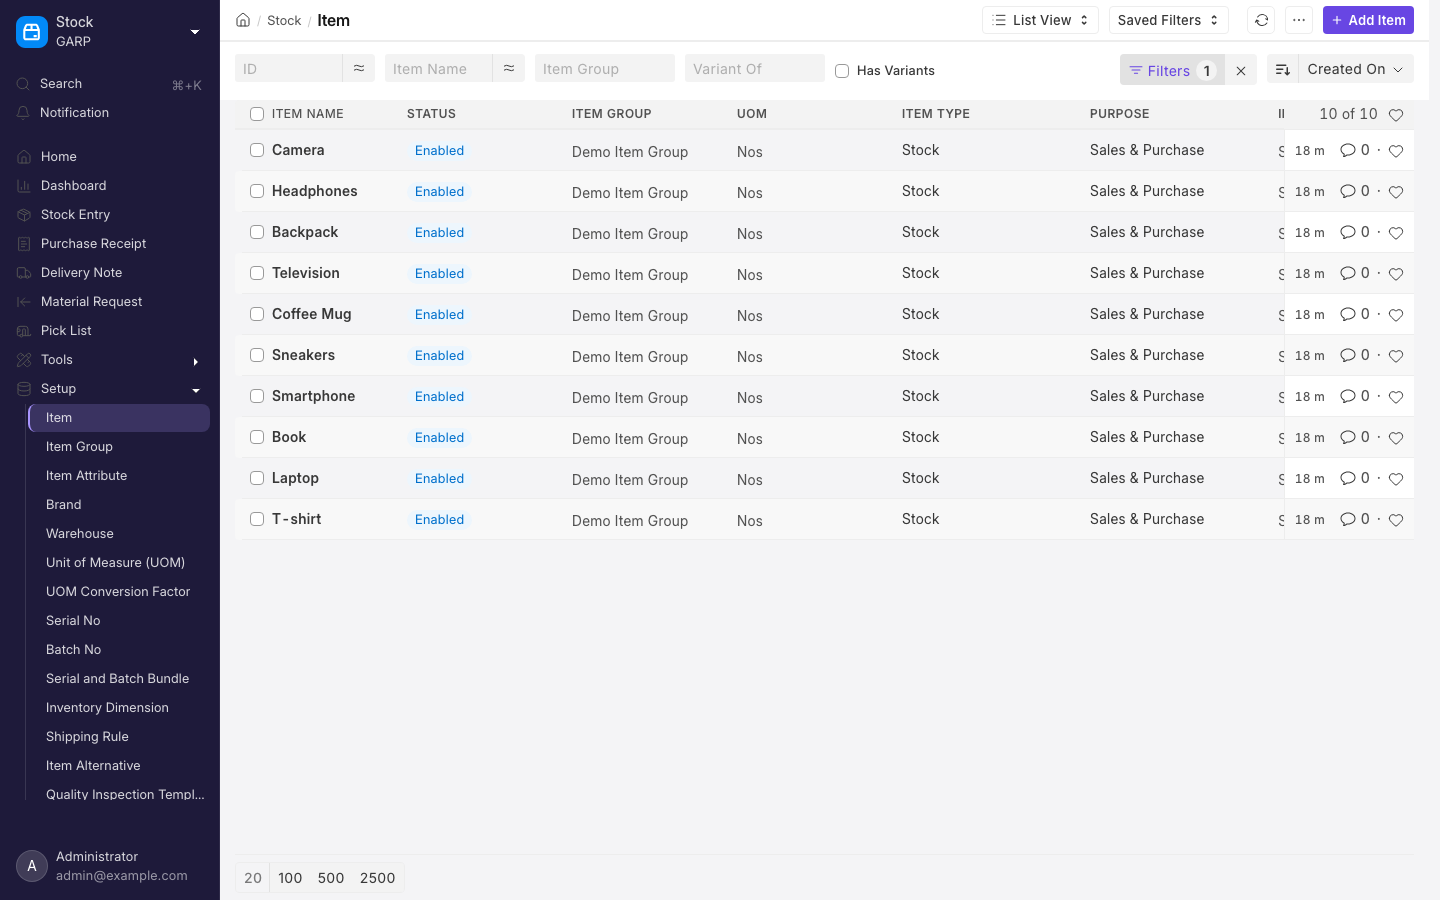Click the Stock app logo icon

tap(32, 32)
